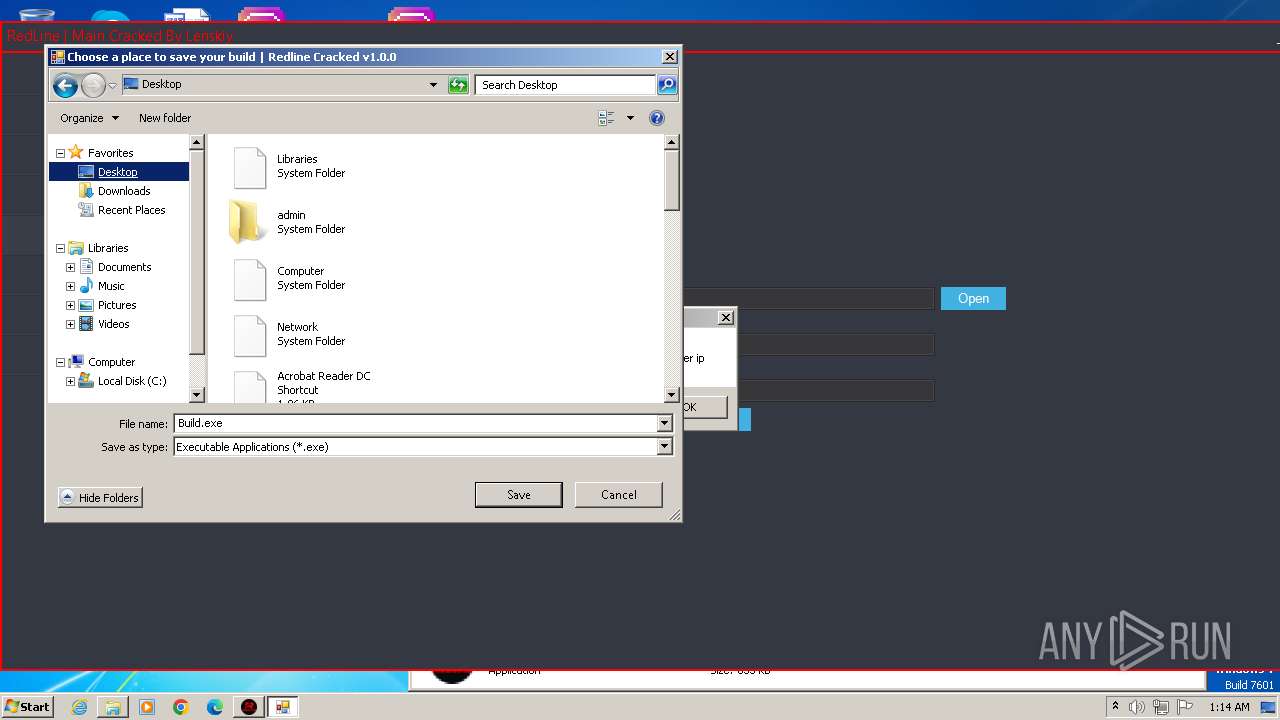Open Google Chrome from the taskbar
The height and width of the screenshot is (720, 1280).
point(181,707)
